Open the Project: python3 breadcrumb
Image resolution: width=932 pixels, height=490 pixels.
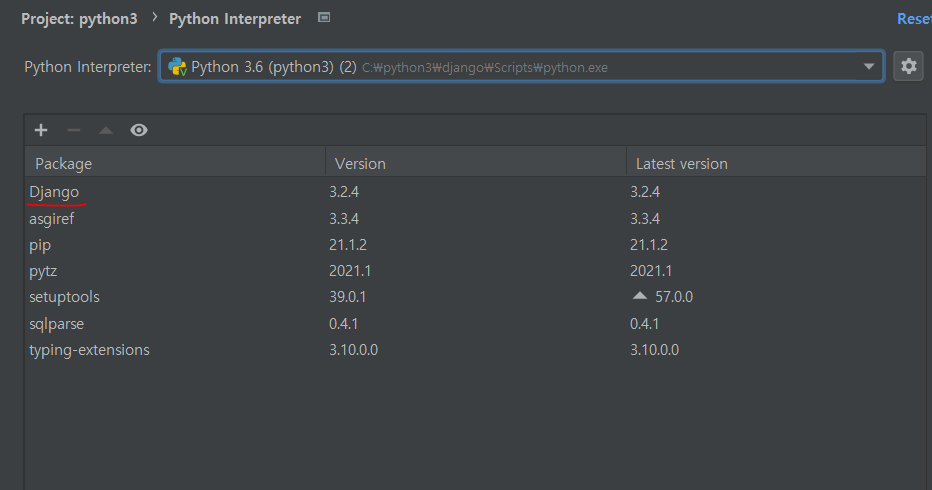point(79,19)
